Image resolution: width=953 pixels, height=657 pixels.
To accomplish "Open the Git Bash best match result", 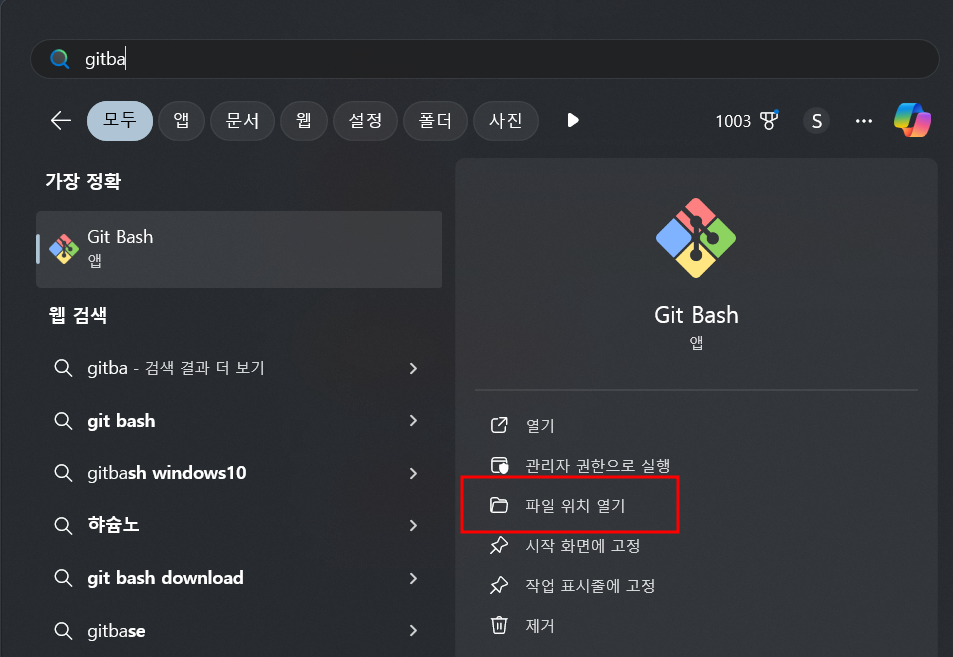I will pos(238,248).
